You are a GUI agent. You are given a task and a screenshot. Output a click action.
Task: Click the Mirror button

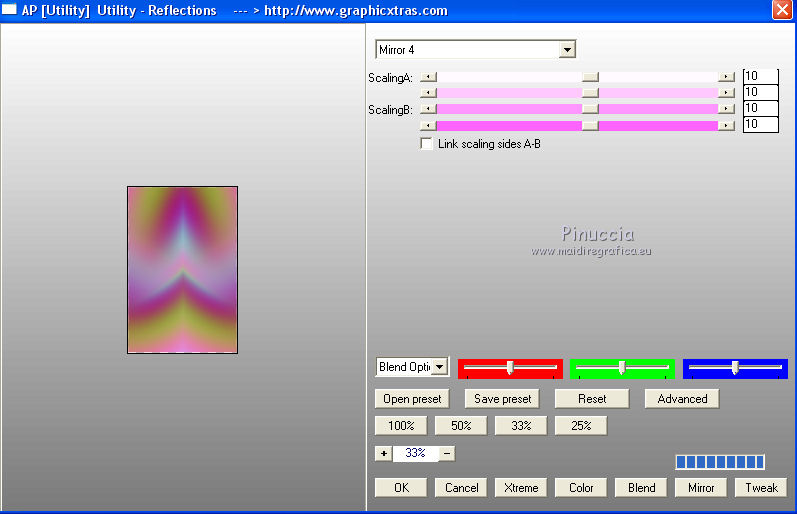(701, 488)
